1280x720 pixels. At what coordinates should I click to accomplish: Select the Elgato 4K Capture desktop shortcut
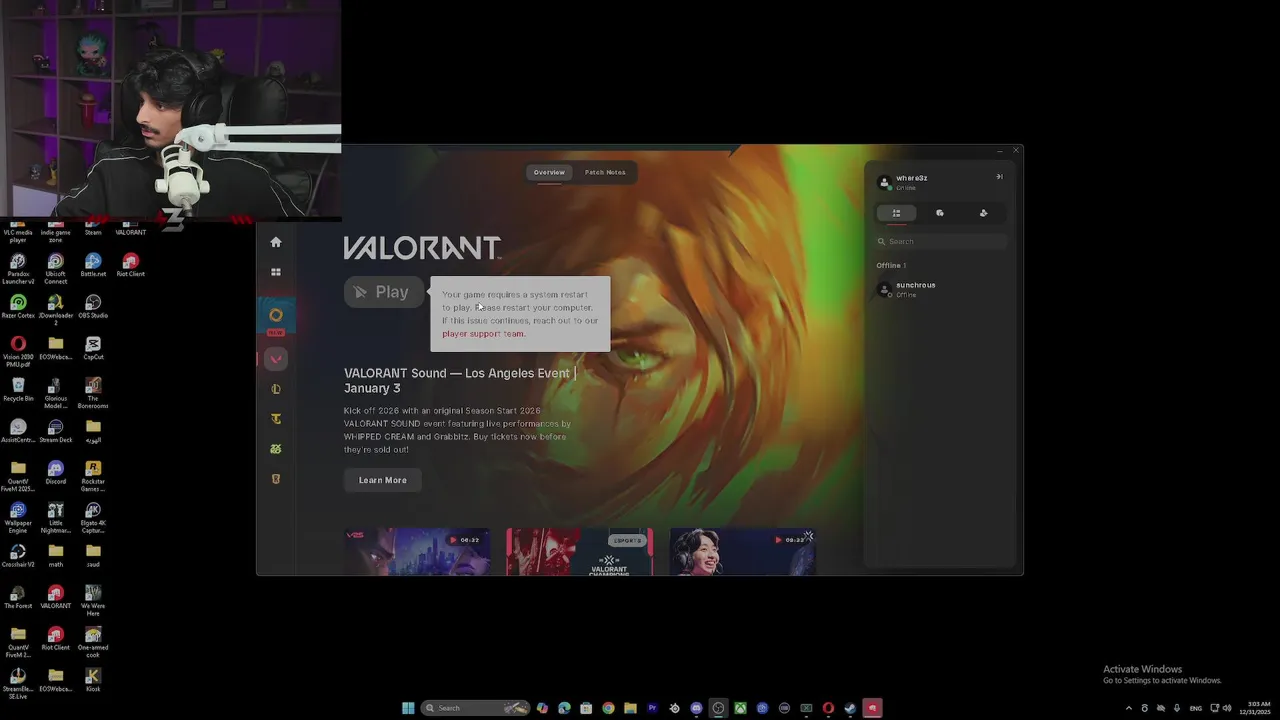(93, 518)
